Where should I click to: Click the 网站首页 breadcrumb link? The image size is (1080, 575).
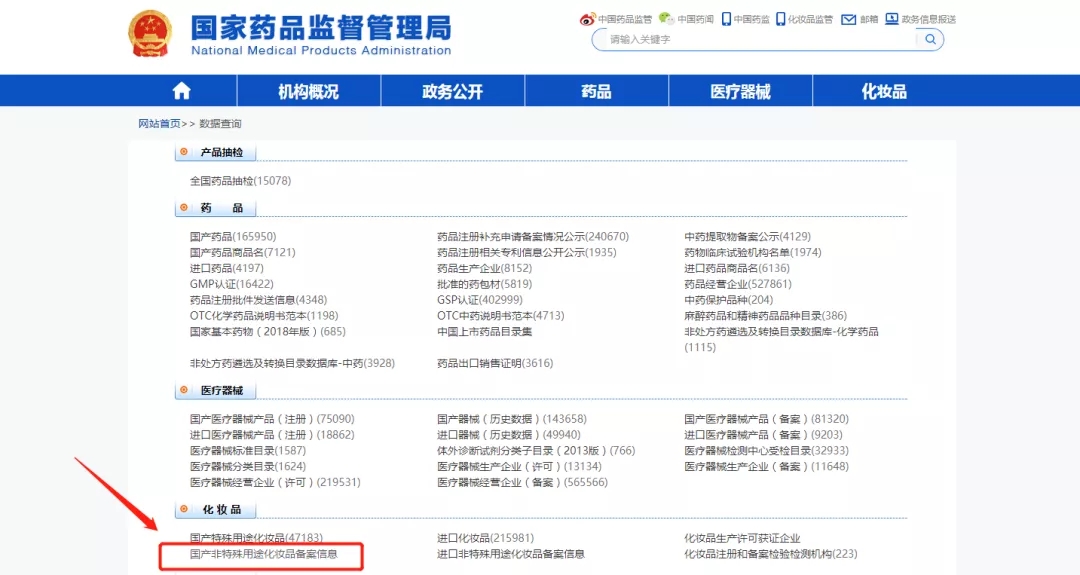coord(159,124)
